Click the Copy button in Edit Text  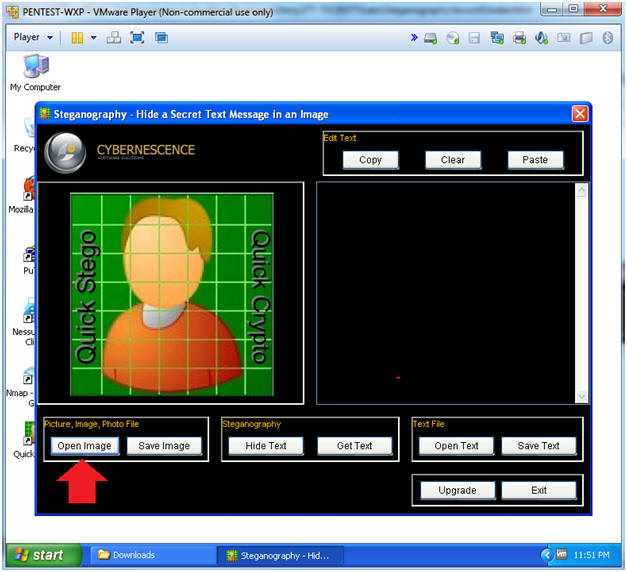tap(370, 160)
